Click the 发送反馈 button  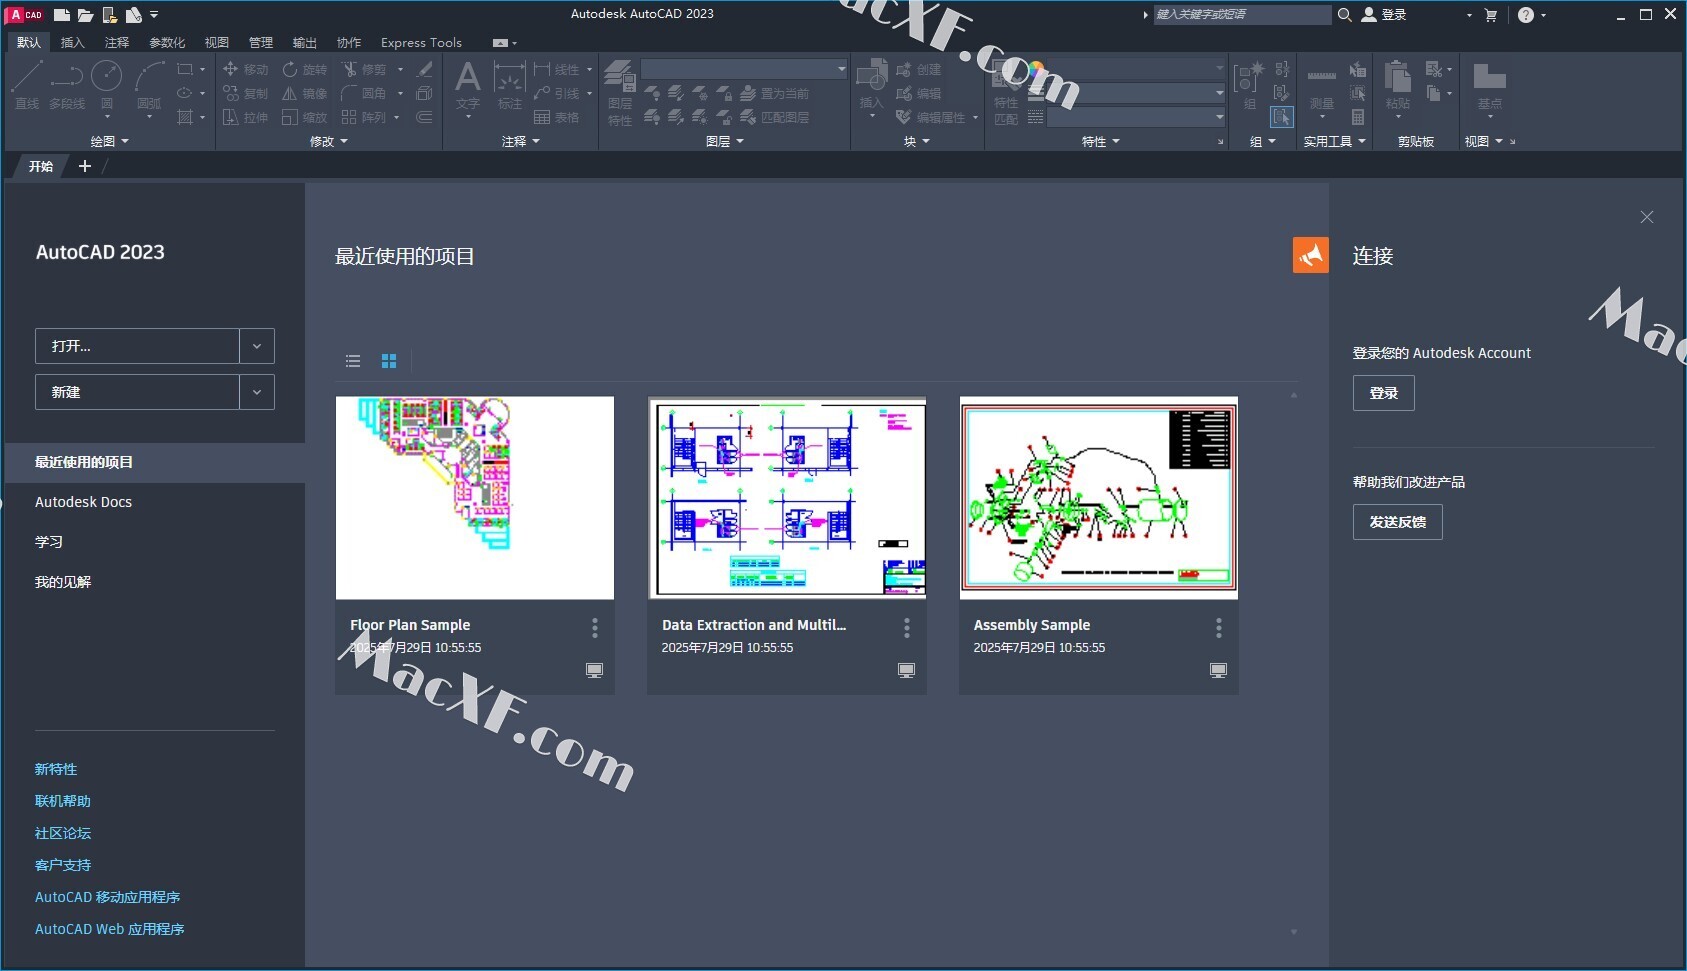tap(1398, 522)
